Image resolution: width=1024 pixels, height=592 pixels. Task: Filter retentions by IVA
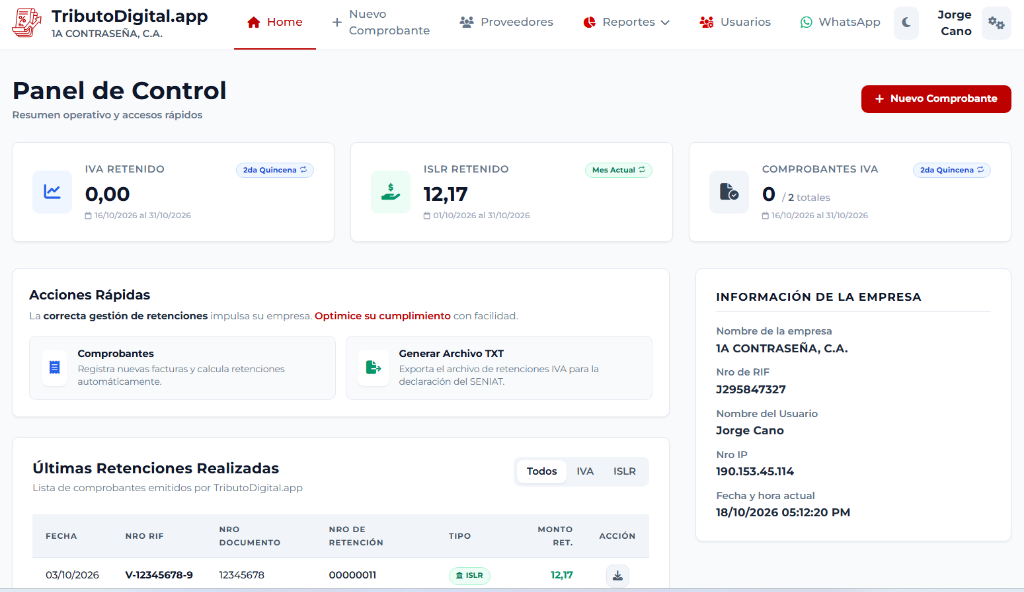pos(585,471)
